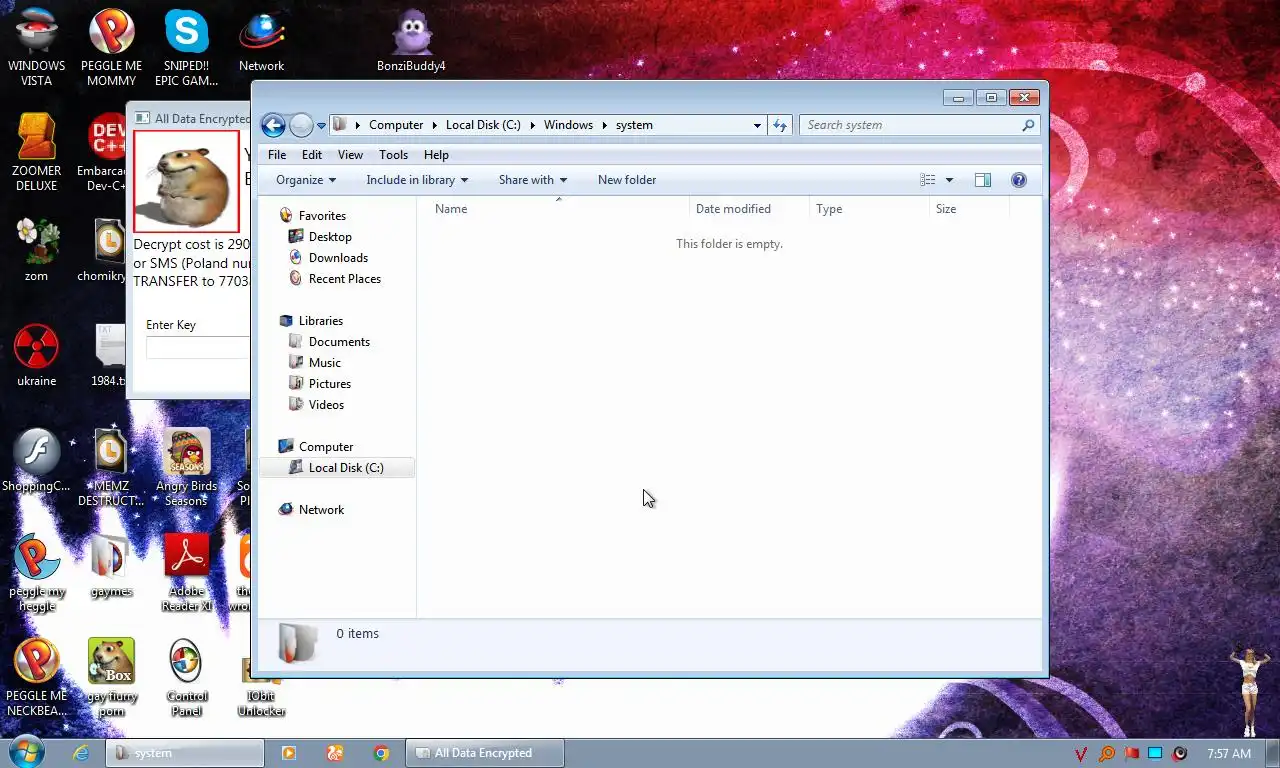1280x768 pixels.
Task: Open the red V tray icon
Action: (1081, 753)
